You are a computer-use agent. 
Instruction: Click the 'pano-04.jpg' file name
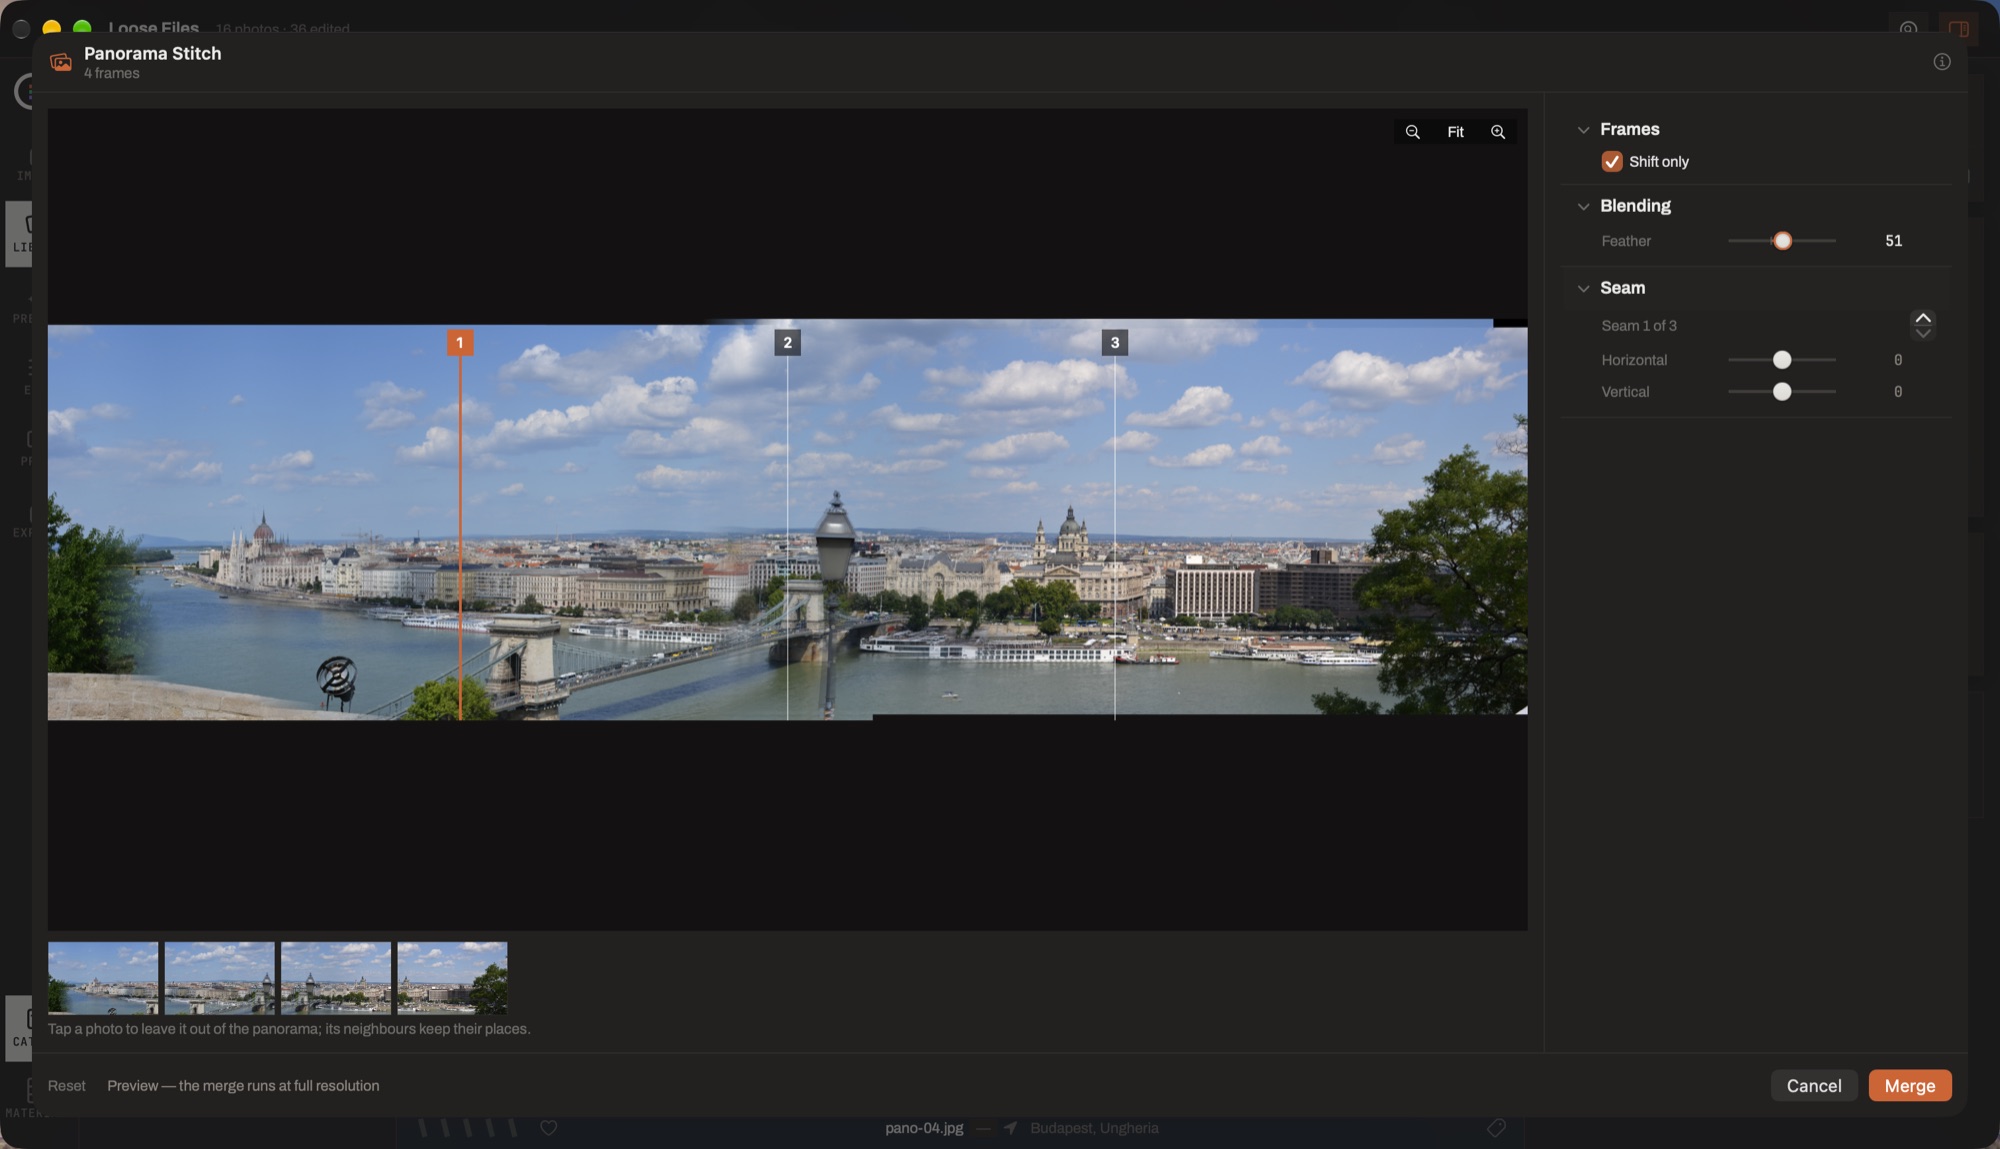tap(924, 1128)
